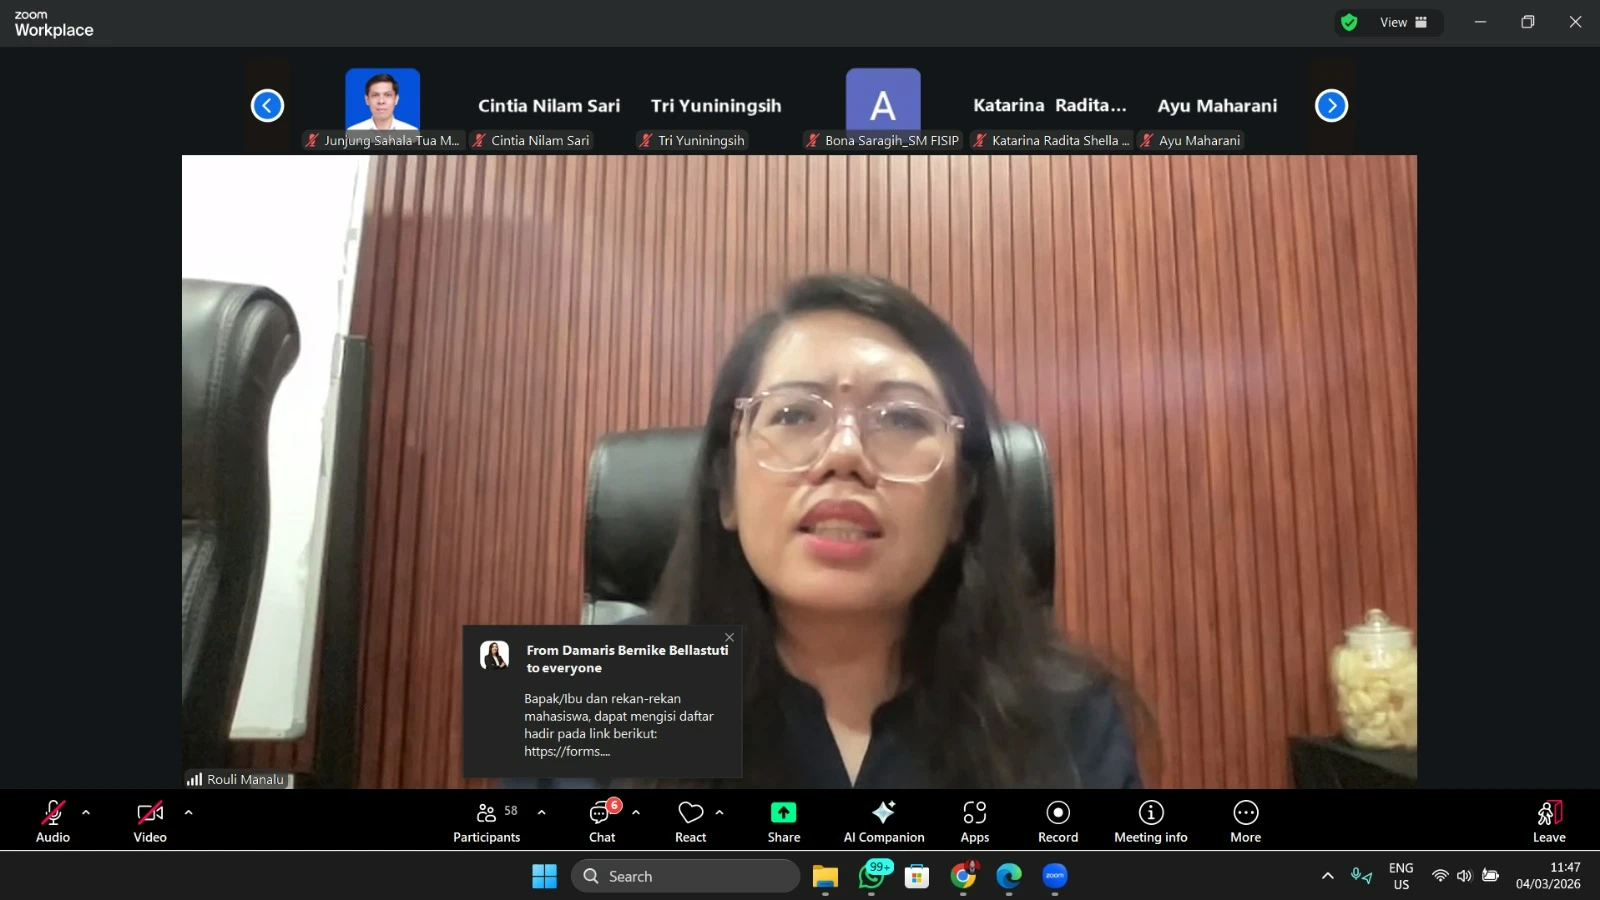Expand the video options chevron

[188, 812]
